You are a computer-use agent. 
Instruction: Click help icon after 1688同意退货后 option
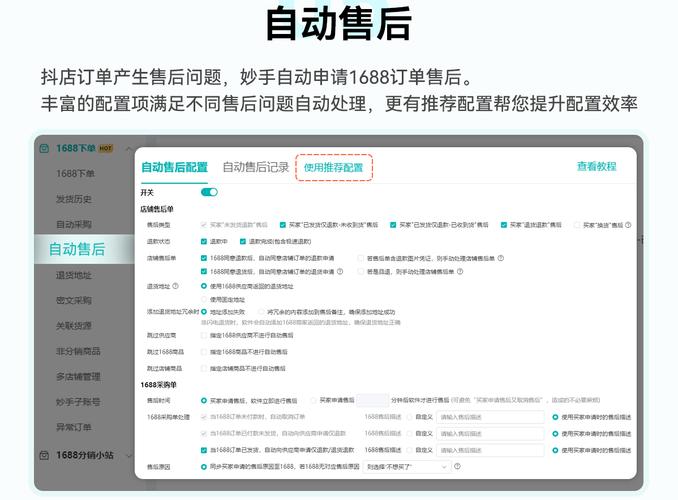[x=340, y=272]
